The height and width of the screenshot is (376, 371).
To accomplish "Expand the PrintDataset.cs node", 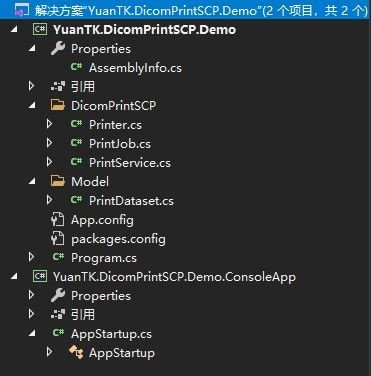I will pyautogui.click(x=49, y=200).
